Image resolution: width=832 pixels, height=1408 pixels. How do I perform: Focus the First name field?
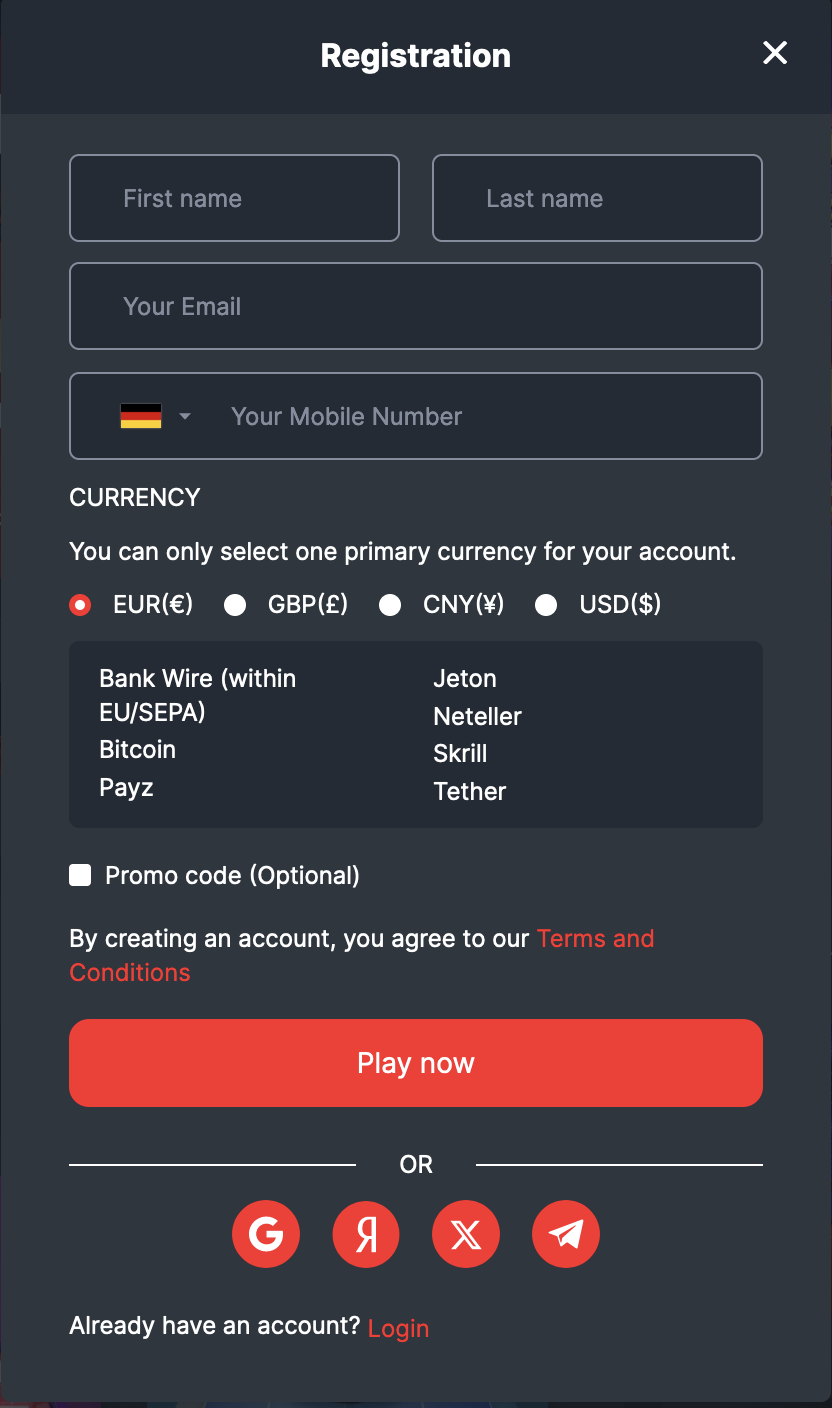click(234, 198)
